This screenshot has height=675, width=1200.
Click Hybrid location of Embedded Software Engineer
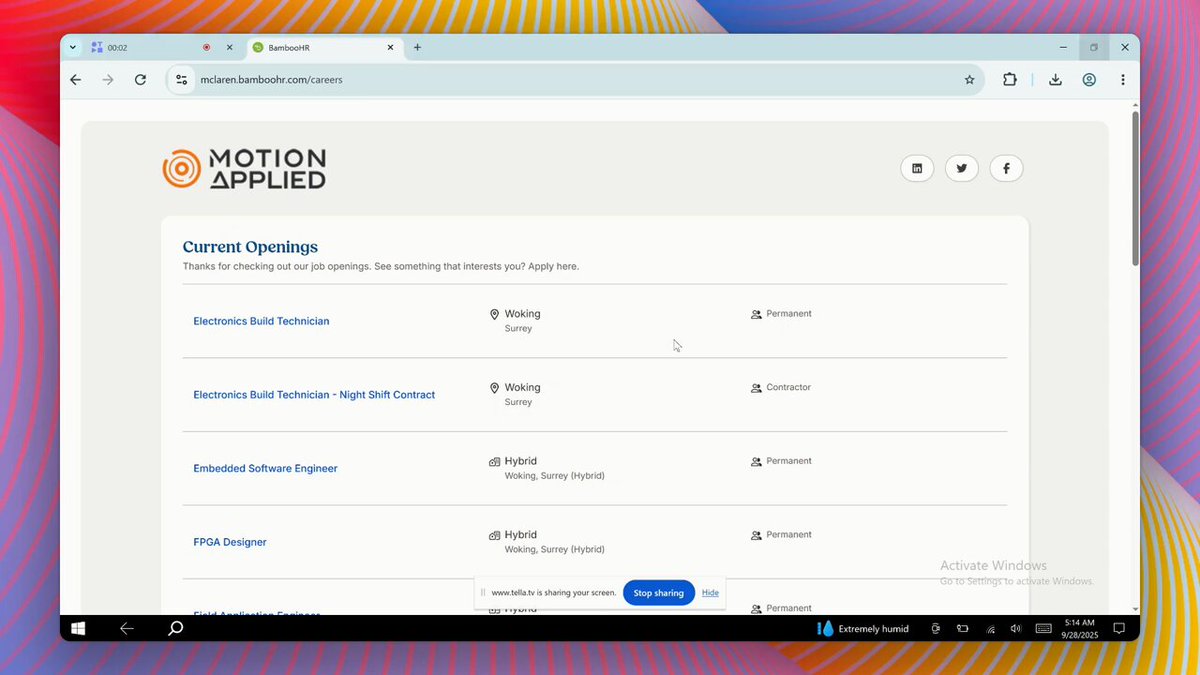tap(520, 461)
